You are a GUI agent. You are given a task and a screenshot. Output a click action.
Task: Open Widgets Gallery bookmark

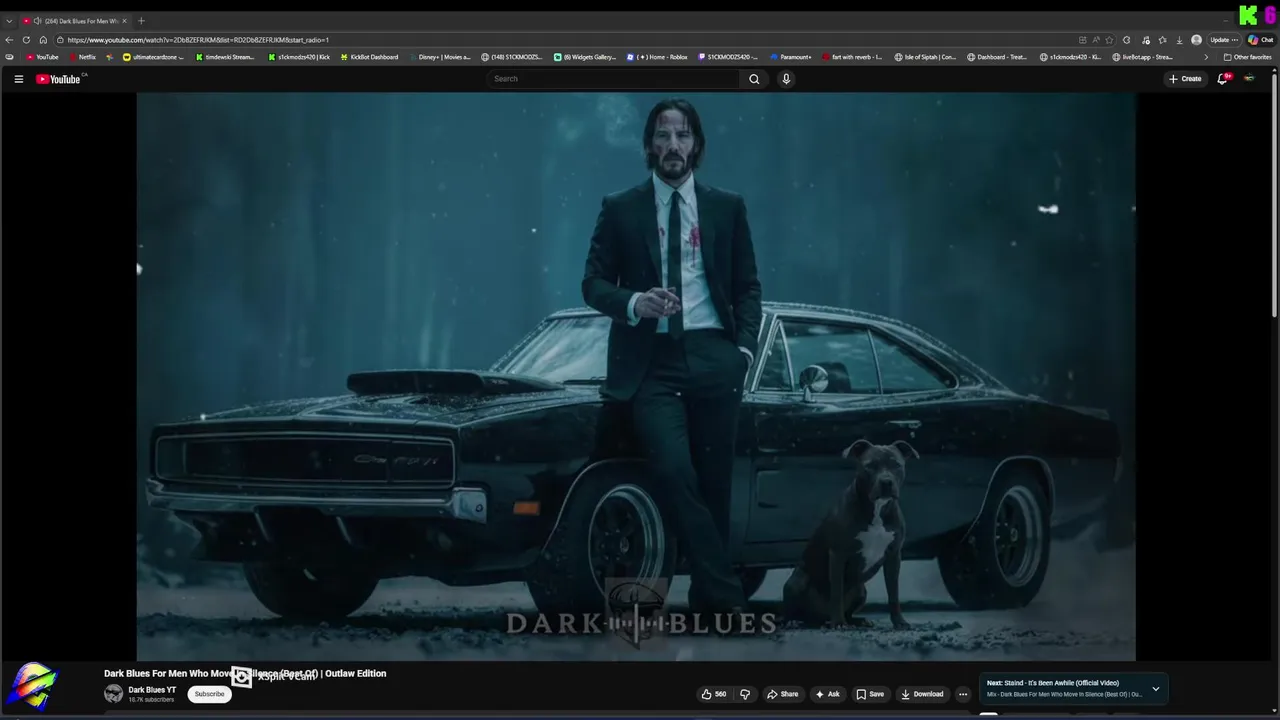pyautogui.click(x=585, y=57)
